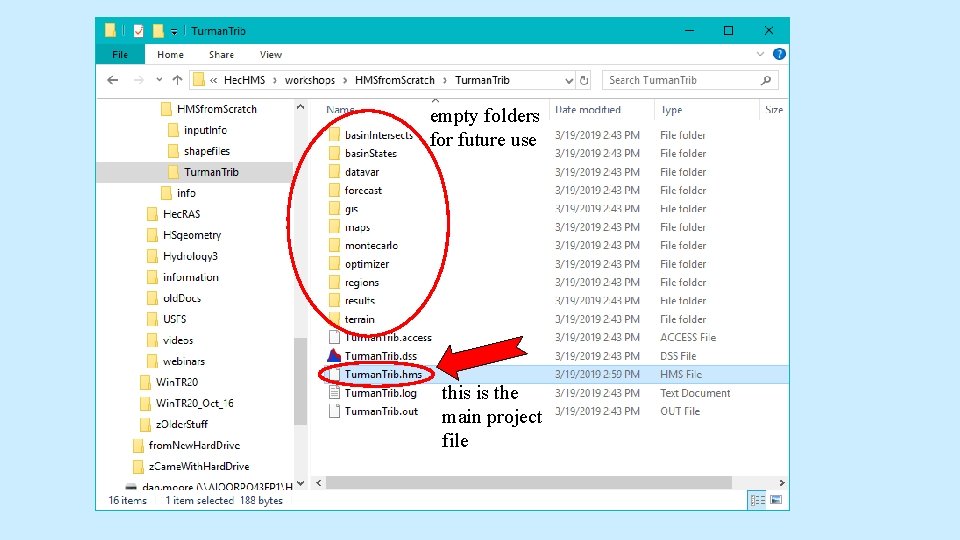This screenshot has width=960, height=540.
Task: Click the TurmanTrib.log text document icon
Action: (334, 393)
